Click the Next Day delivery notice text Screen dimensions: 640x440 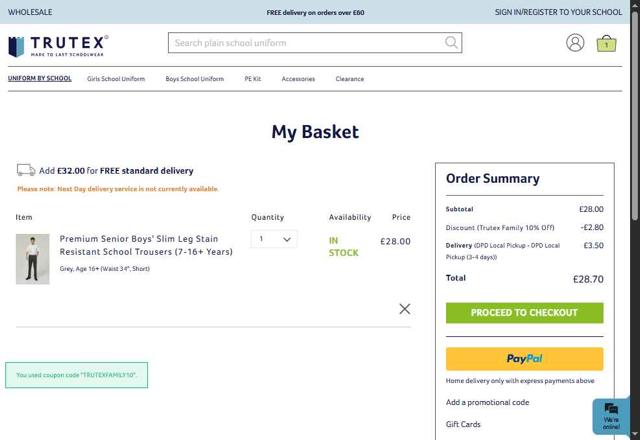point(118,189)
